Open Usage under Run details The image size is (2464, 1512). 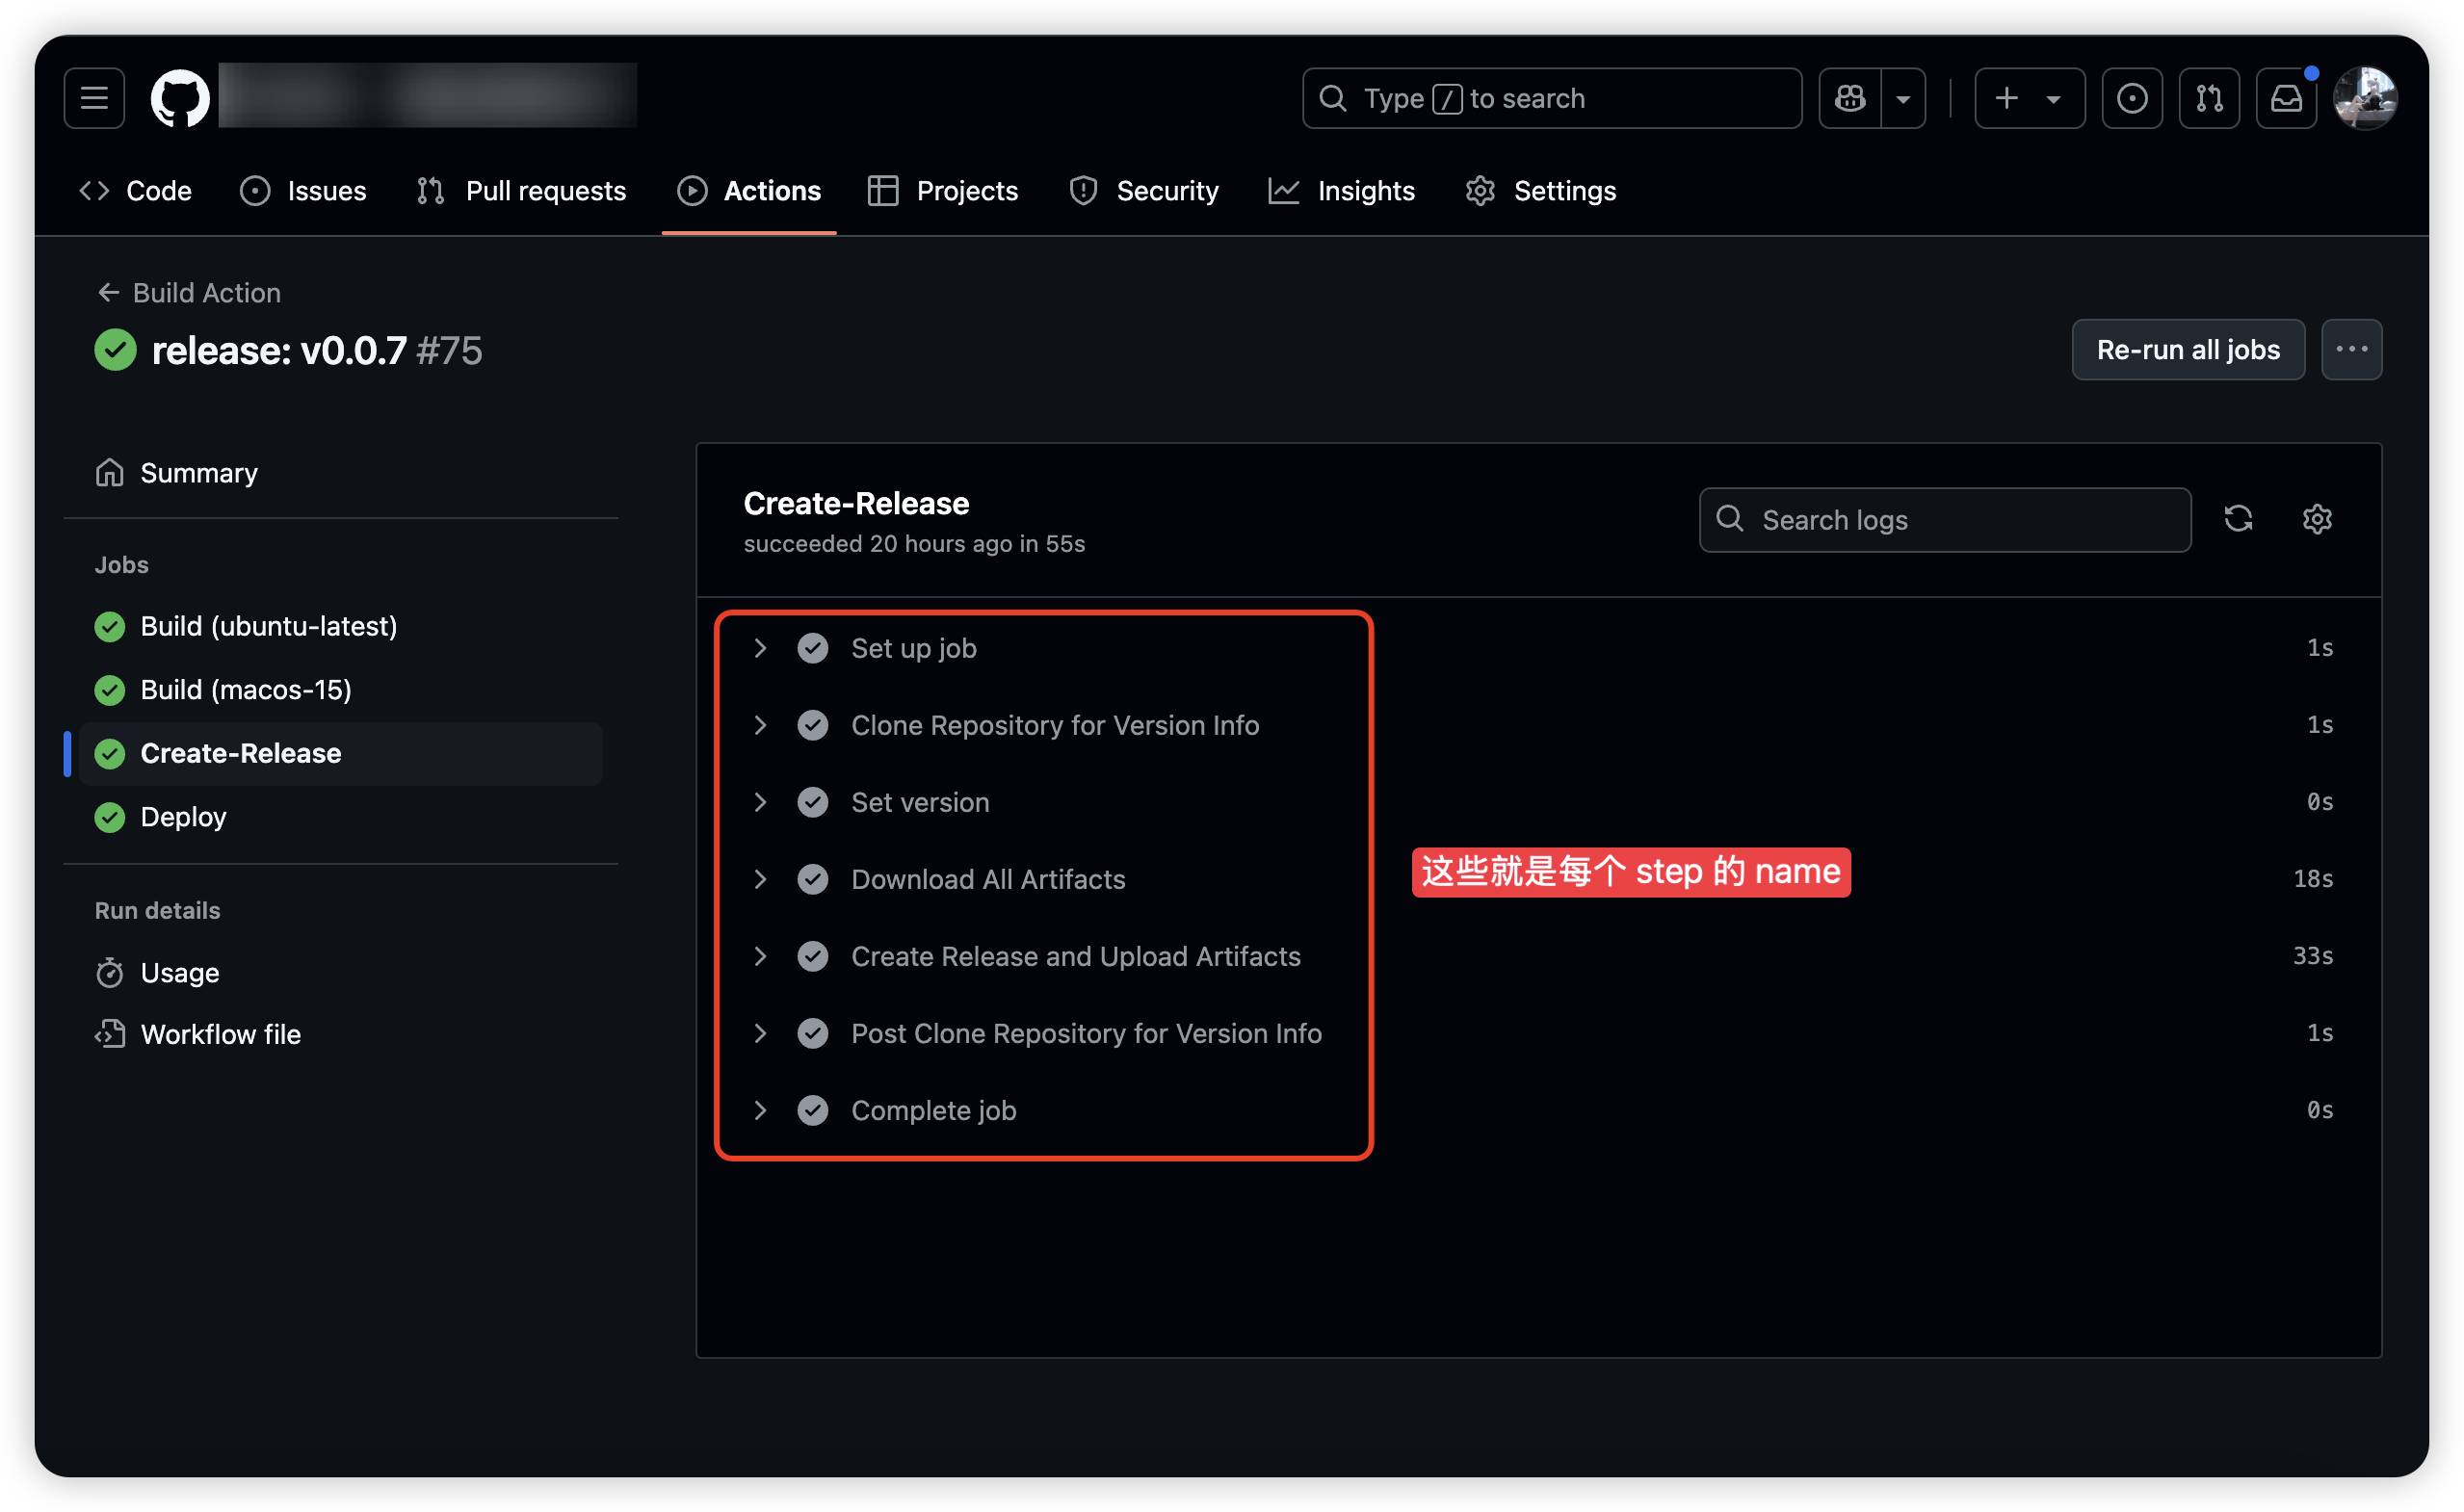pos(179,972)
